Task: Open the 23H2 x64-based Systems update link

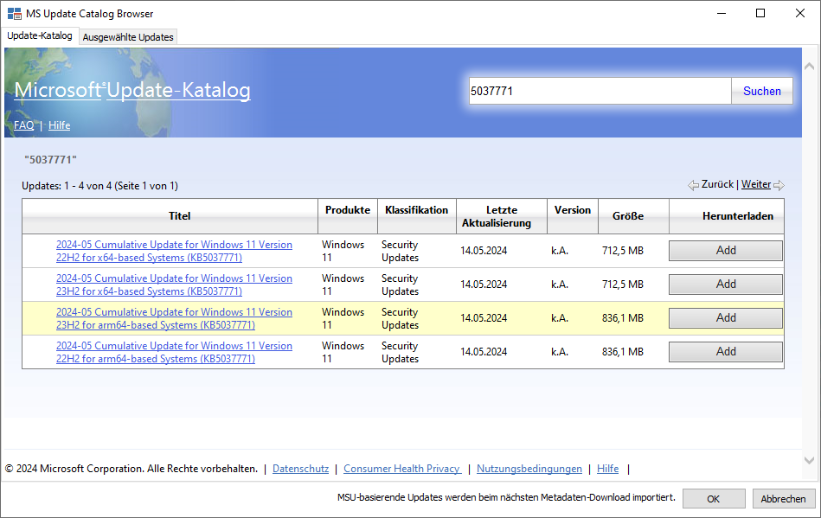Action: pyautogui.click(x=174, y=285)
